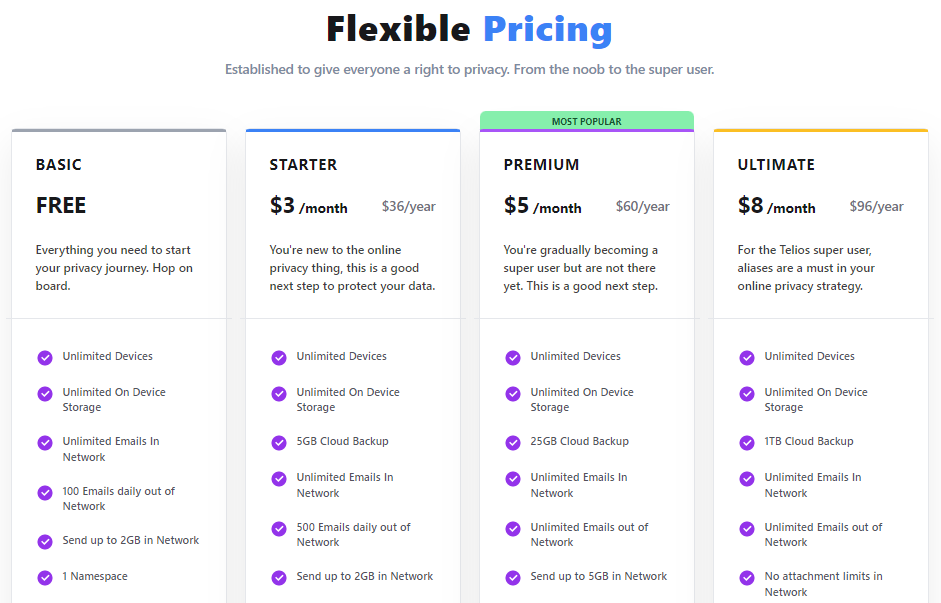
Task: Click the checkmark next to 5GB Cloud Backup
Action: tap(279, 443)
